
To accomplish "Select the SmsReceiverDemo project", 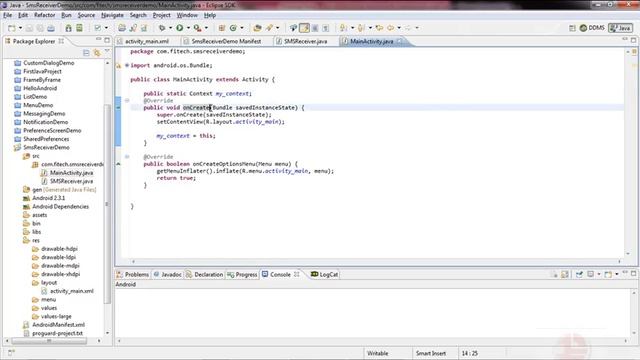I will click(46, 147).
